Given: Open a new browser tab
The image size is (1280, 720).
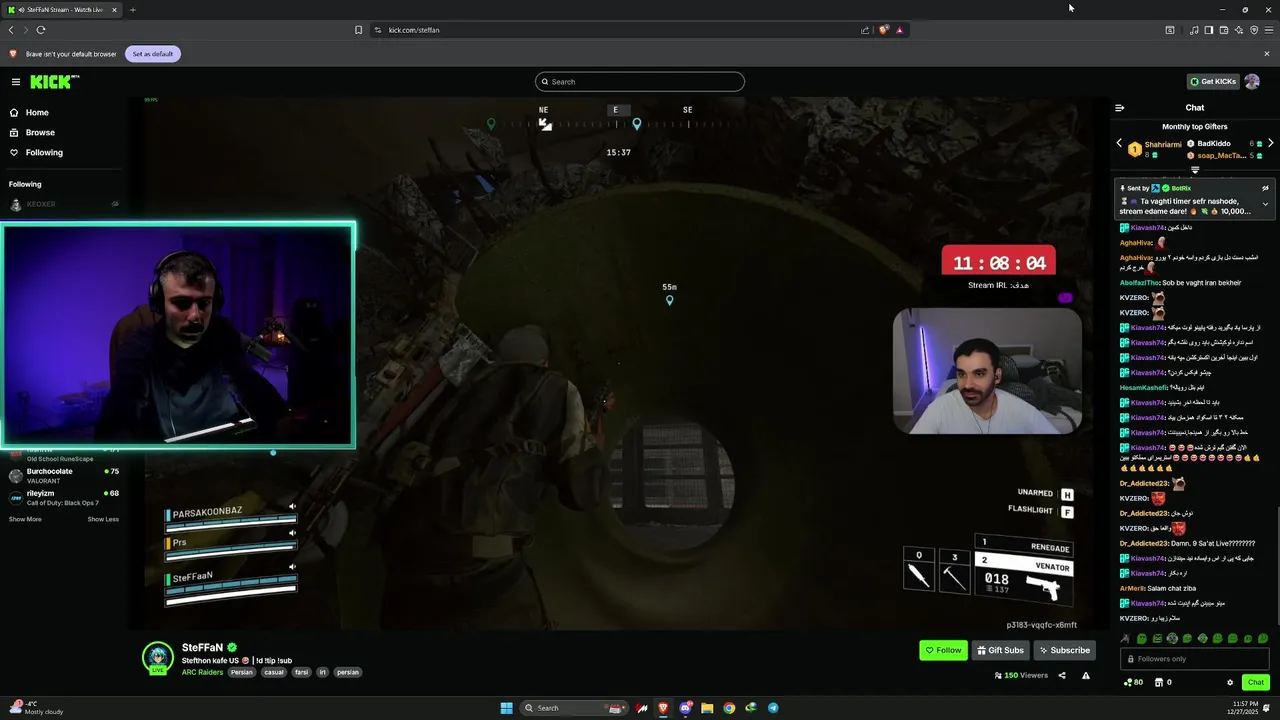Looking at the screenshot, I should [132, 10].
